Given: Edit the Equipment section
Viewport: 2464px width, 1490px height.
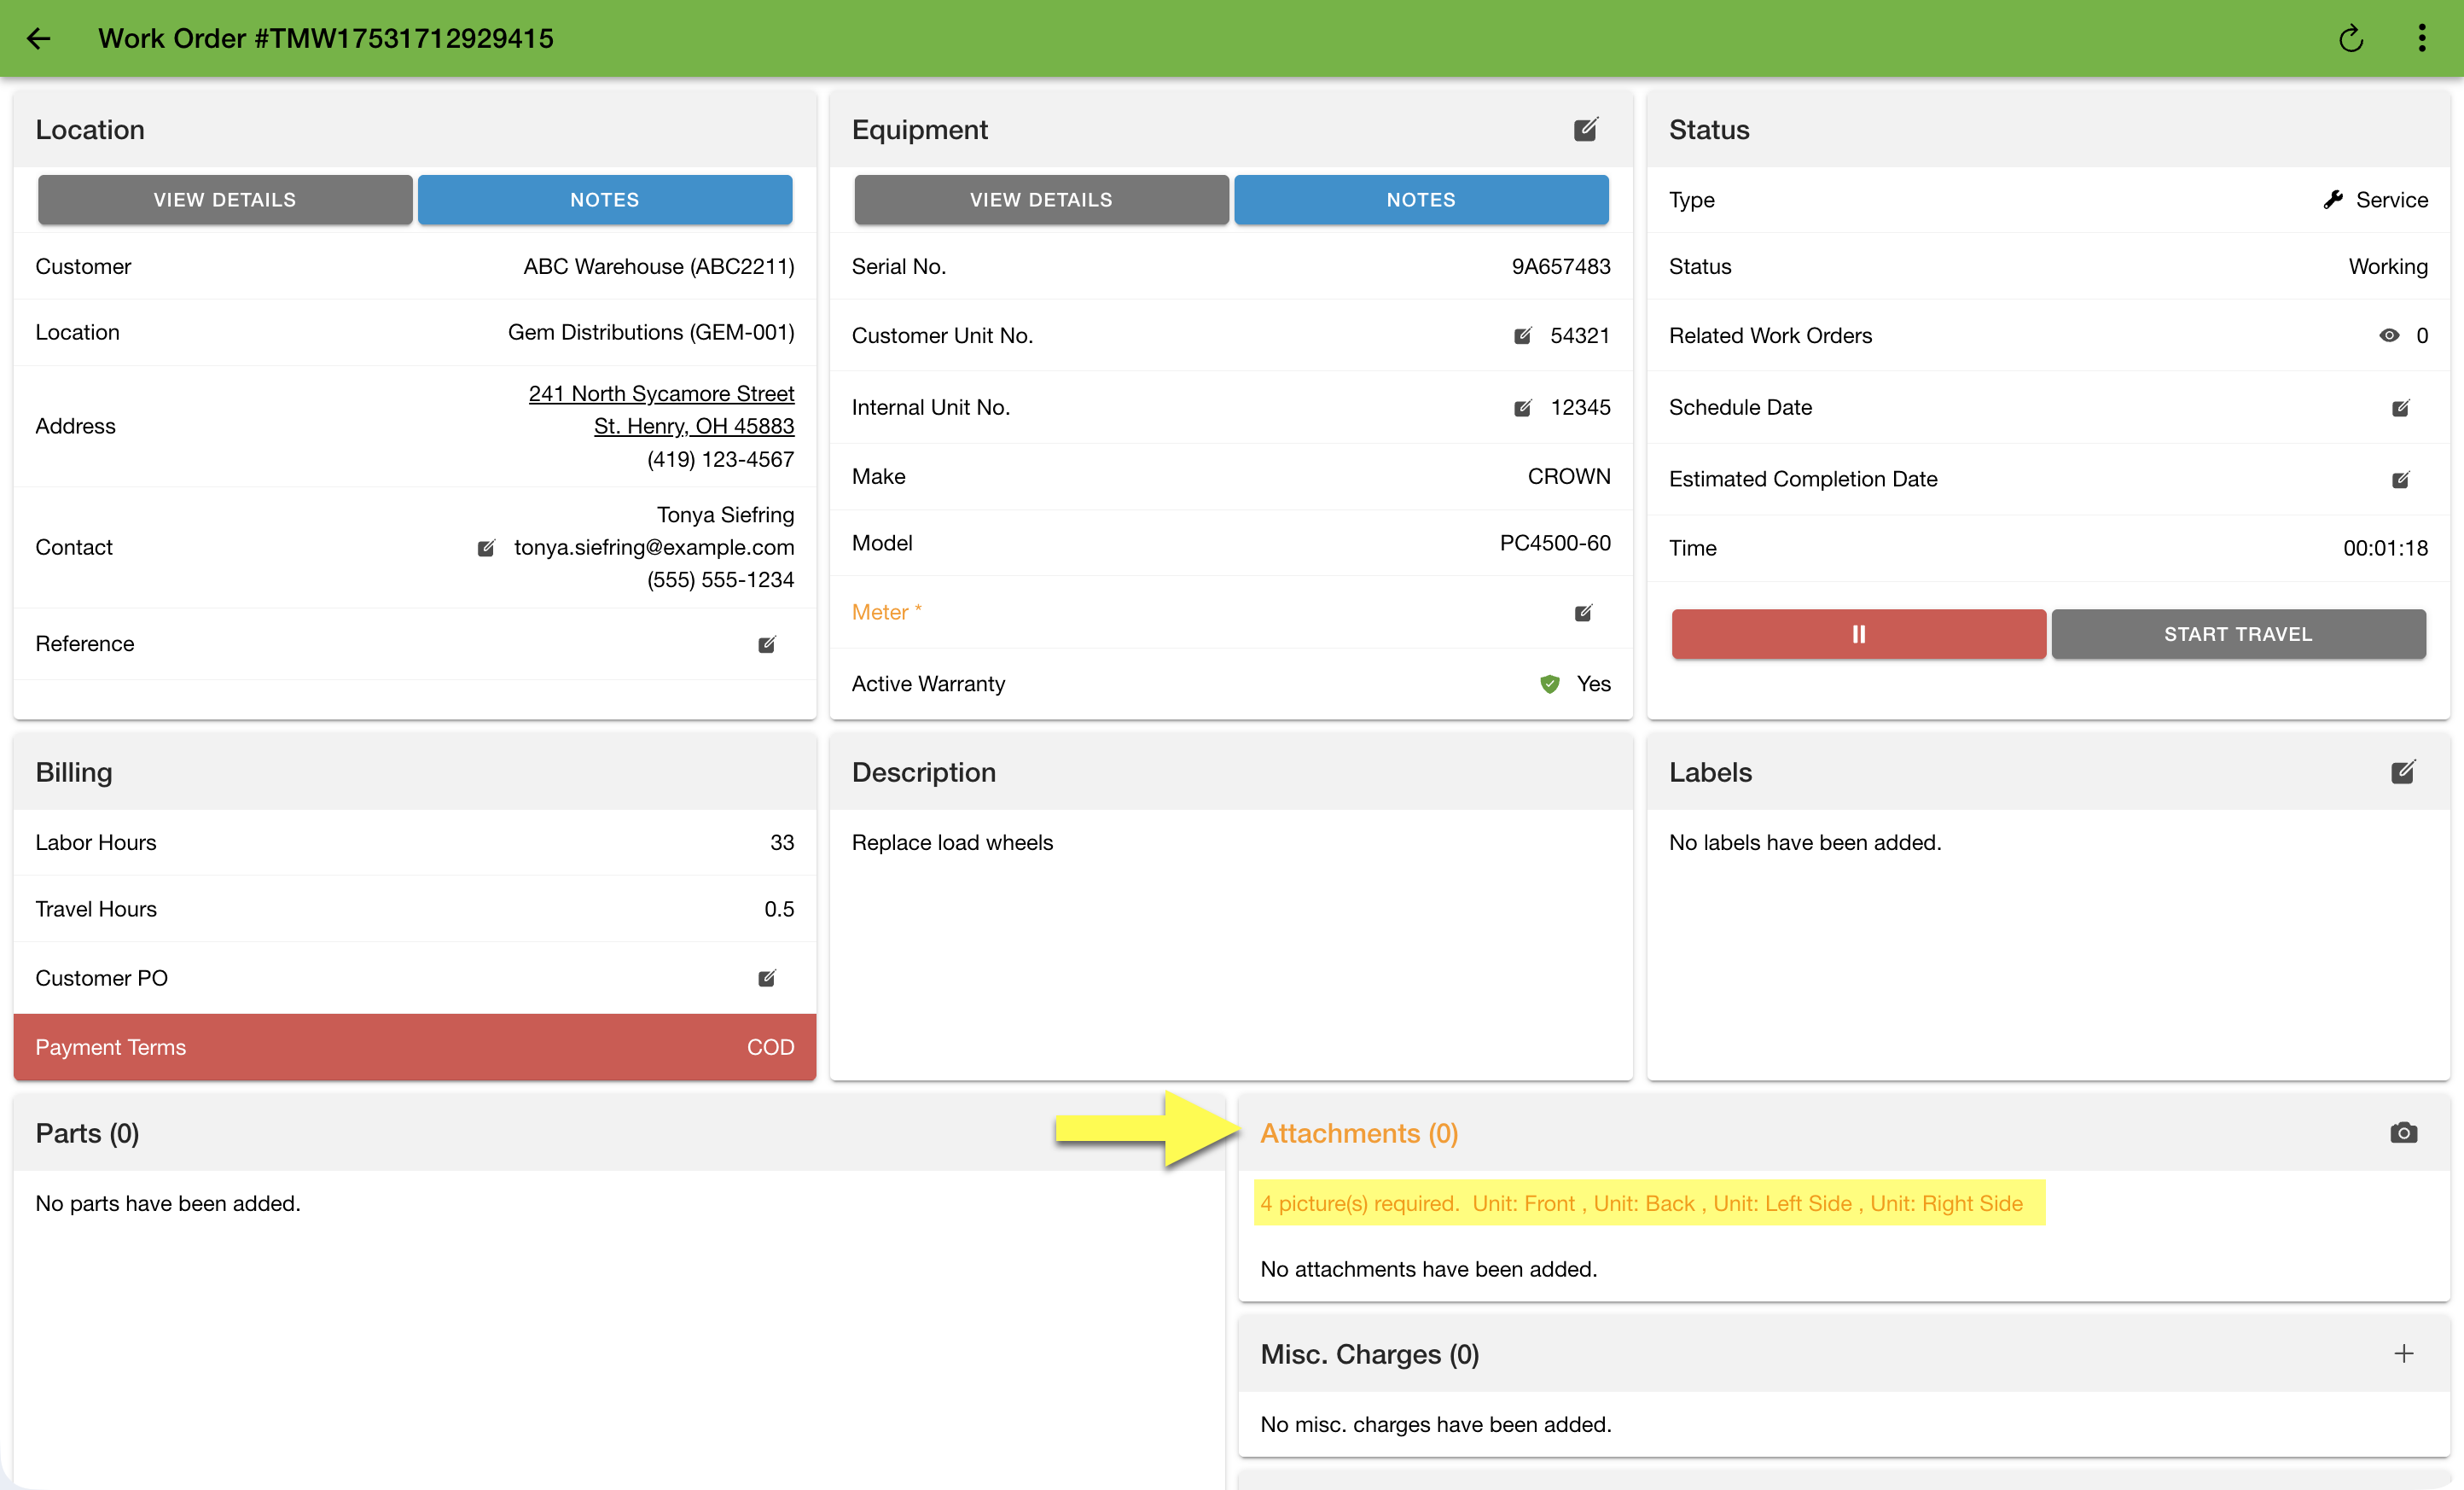Looking at the screenshot, I should click(x=1585, y=130).
